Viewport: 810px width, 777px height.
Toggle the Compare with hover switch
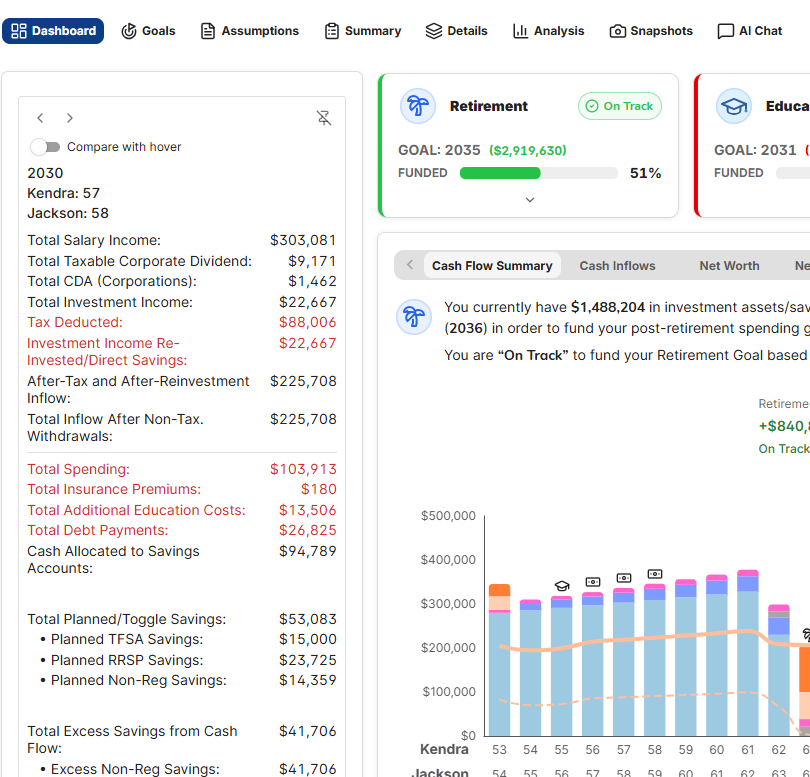point(45,147)
